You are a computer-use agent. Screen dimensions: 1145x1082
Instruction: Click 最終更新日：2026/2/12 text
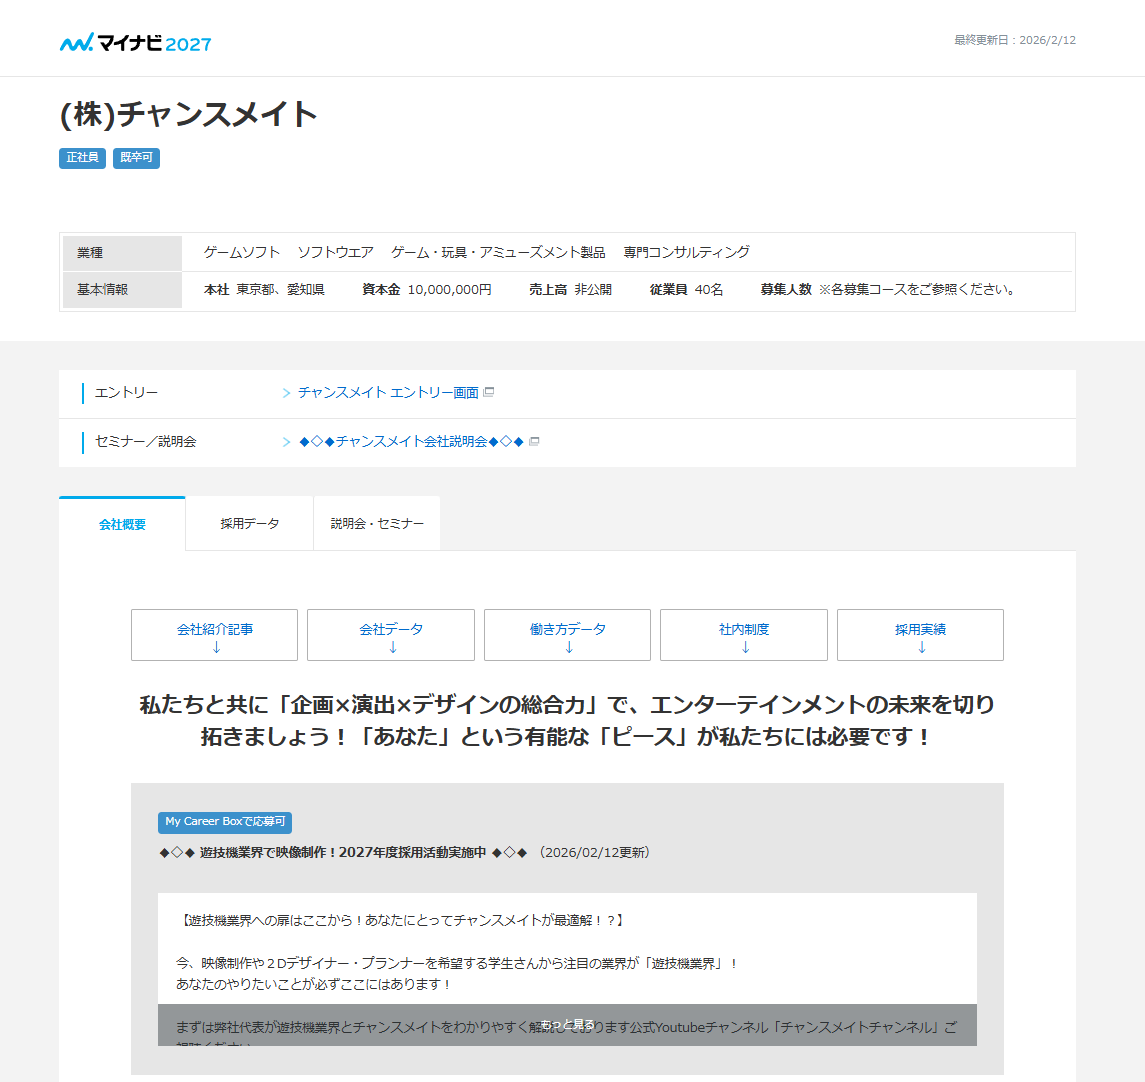point(1015,40)
